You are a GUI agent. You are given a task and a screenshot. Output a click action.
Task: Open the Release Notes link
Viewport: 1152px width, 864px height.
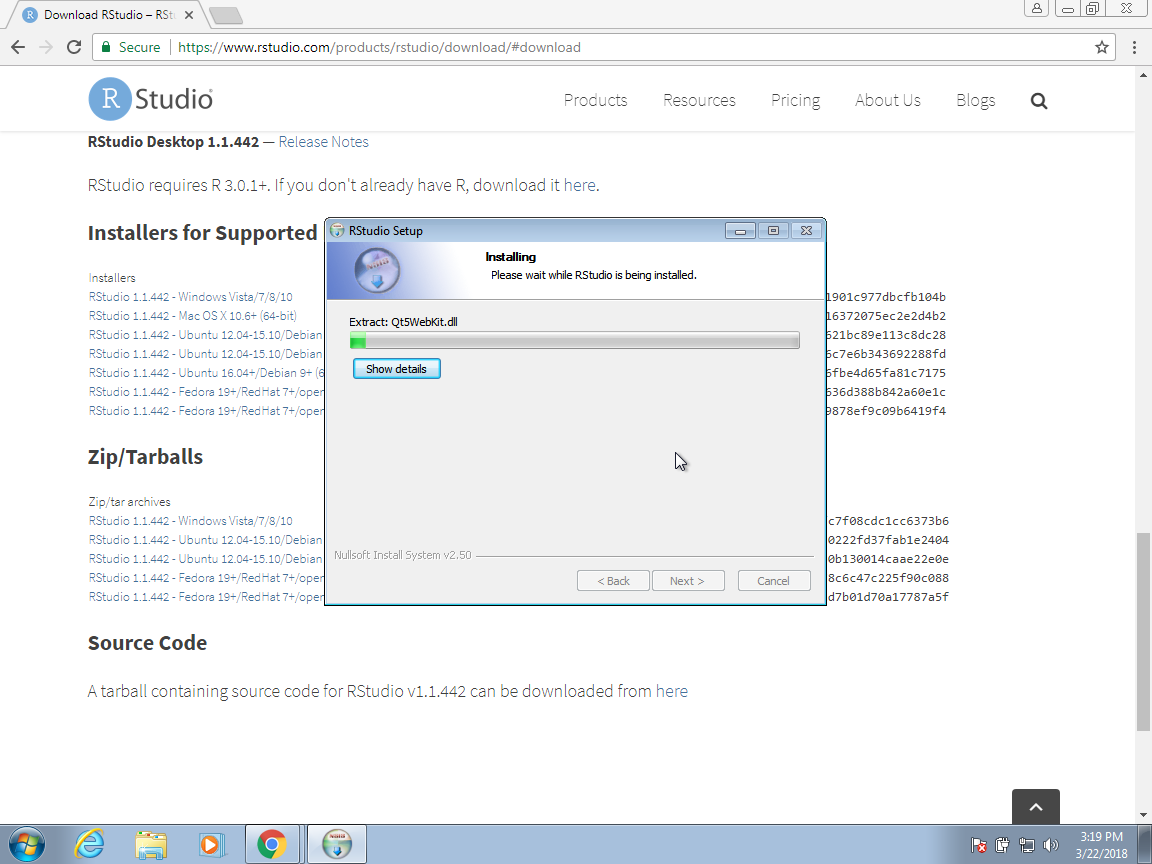coord(323,142)
